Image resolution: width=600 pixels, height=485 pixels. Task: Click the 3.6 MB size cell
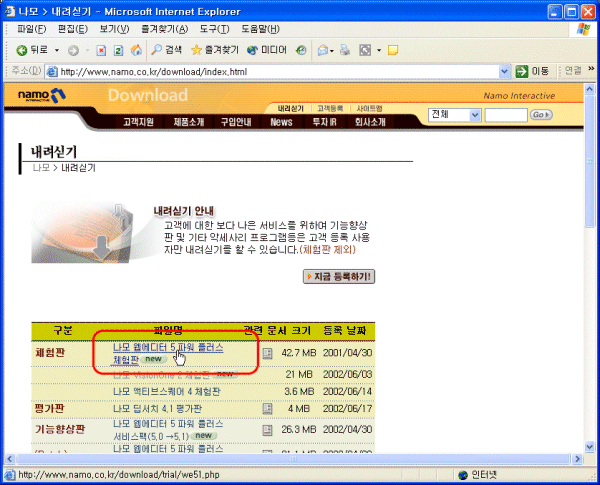pyautogui.click(x=299, y=392)
